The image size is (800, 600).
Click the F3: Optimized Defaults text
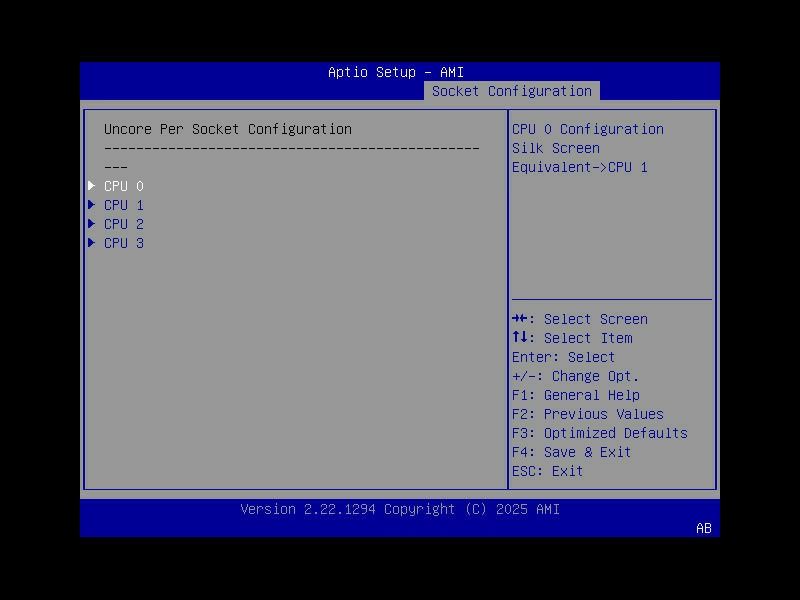click(599, 432)
